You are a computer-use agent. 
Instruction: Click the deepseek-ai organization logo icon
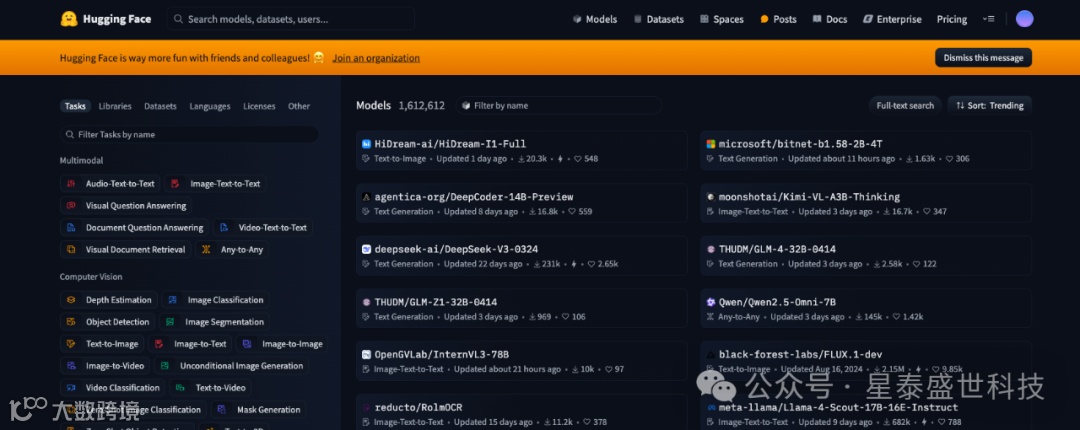pyautogui.click(x=367, y=249)
